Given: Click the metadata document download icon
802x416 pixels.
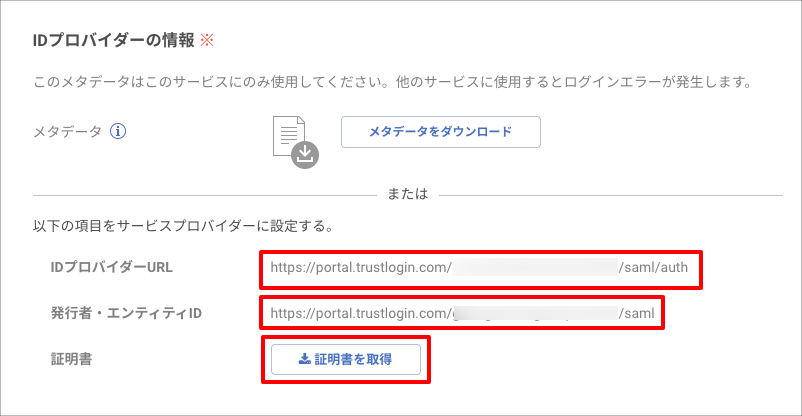Looking at the screenshot, I should point(296,142).
